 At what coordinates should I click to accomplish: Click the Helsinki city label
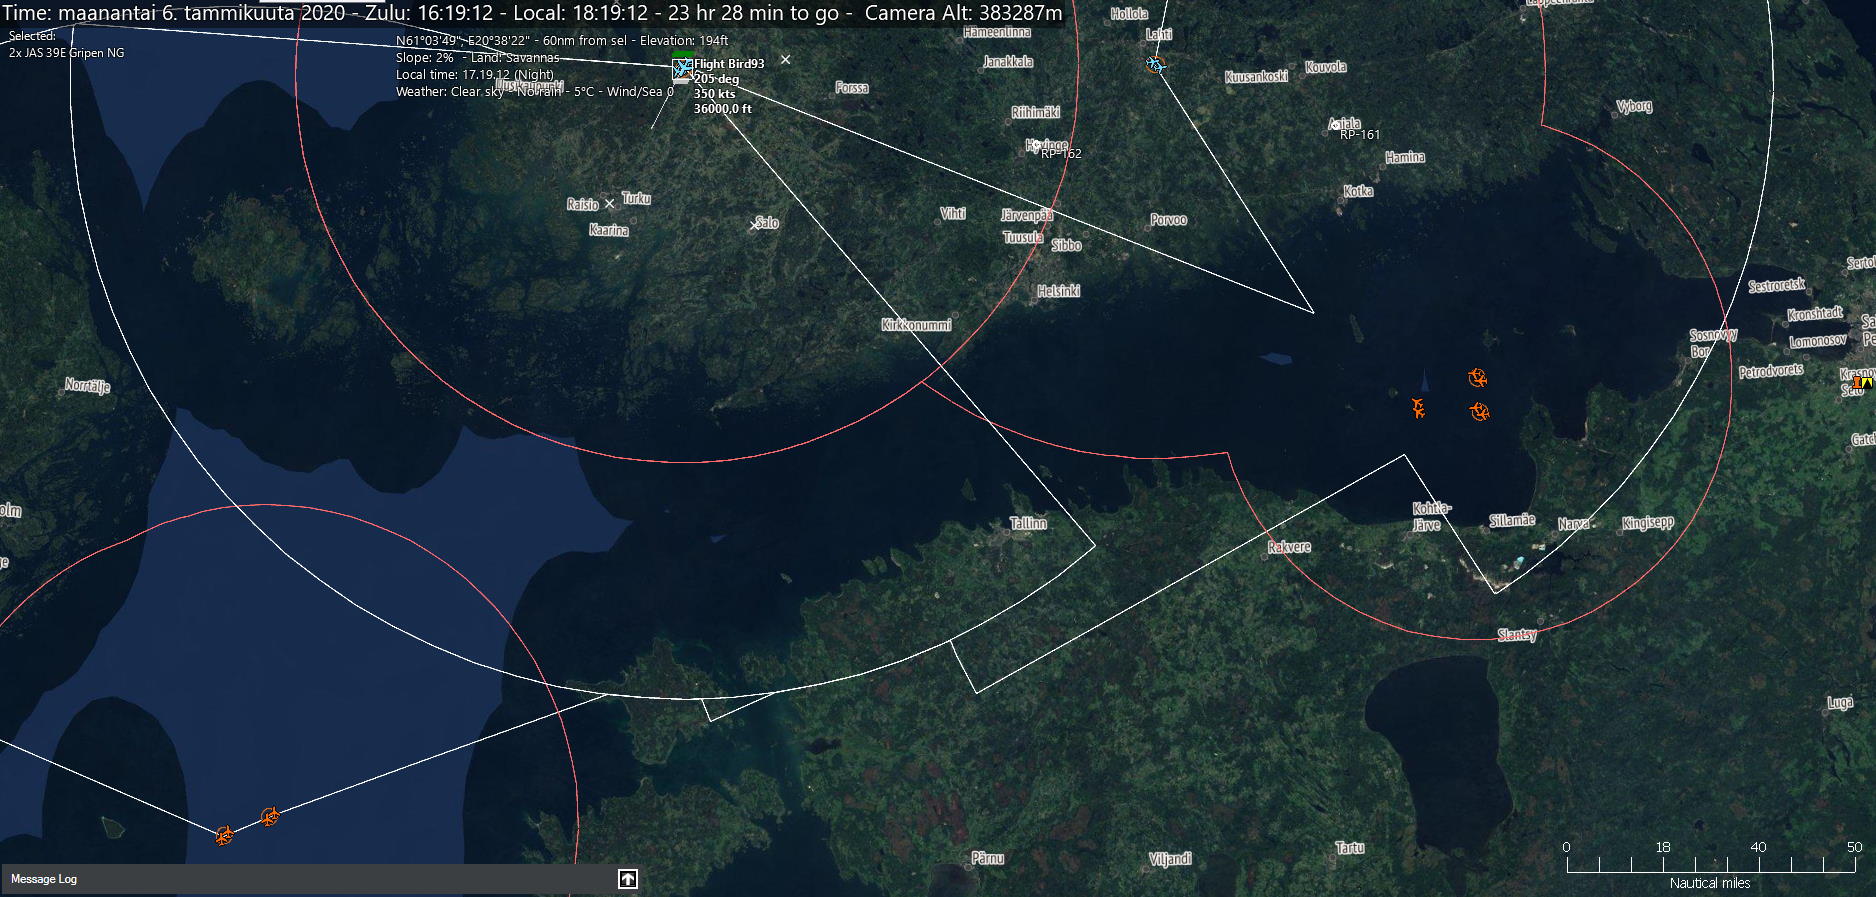point(1058,291)
